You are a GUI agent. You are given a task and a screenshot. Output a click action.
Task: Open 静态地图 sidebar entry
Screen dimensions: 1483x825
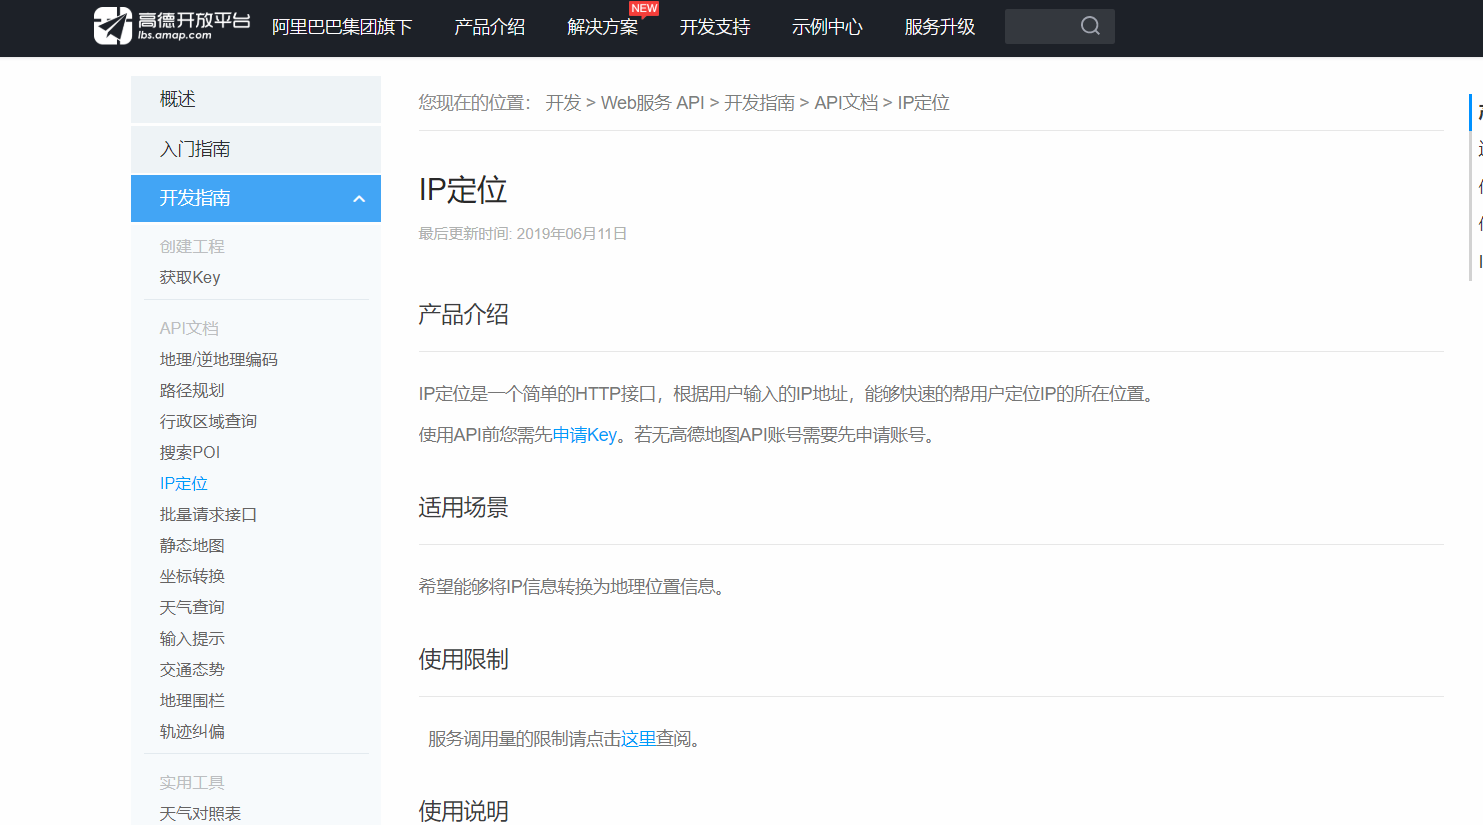(192, 545)
